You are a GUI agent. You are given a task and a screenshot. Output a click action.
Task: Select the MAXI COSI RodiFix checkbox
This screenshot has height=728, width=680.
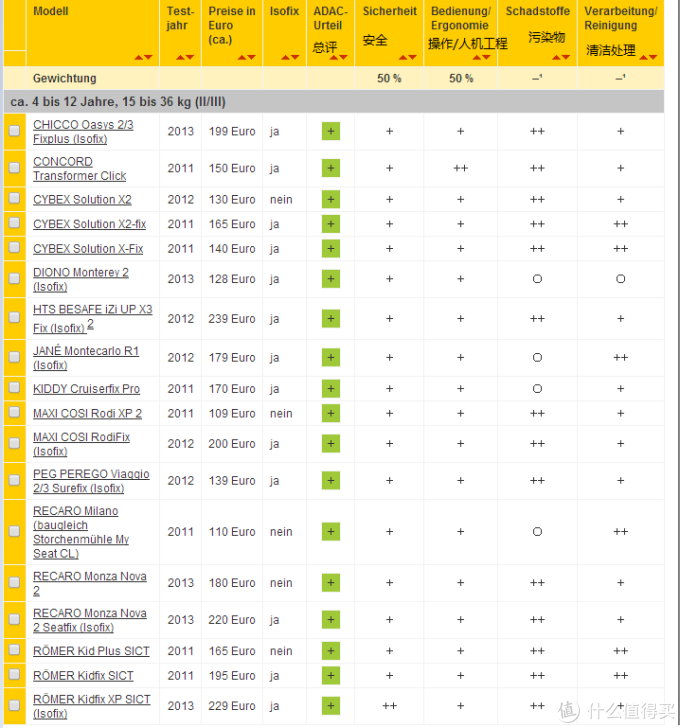pyautogui.click(x=14, y=443)
